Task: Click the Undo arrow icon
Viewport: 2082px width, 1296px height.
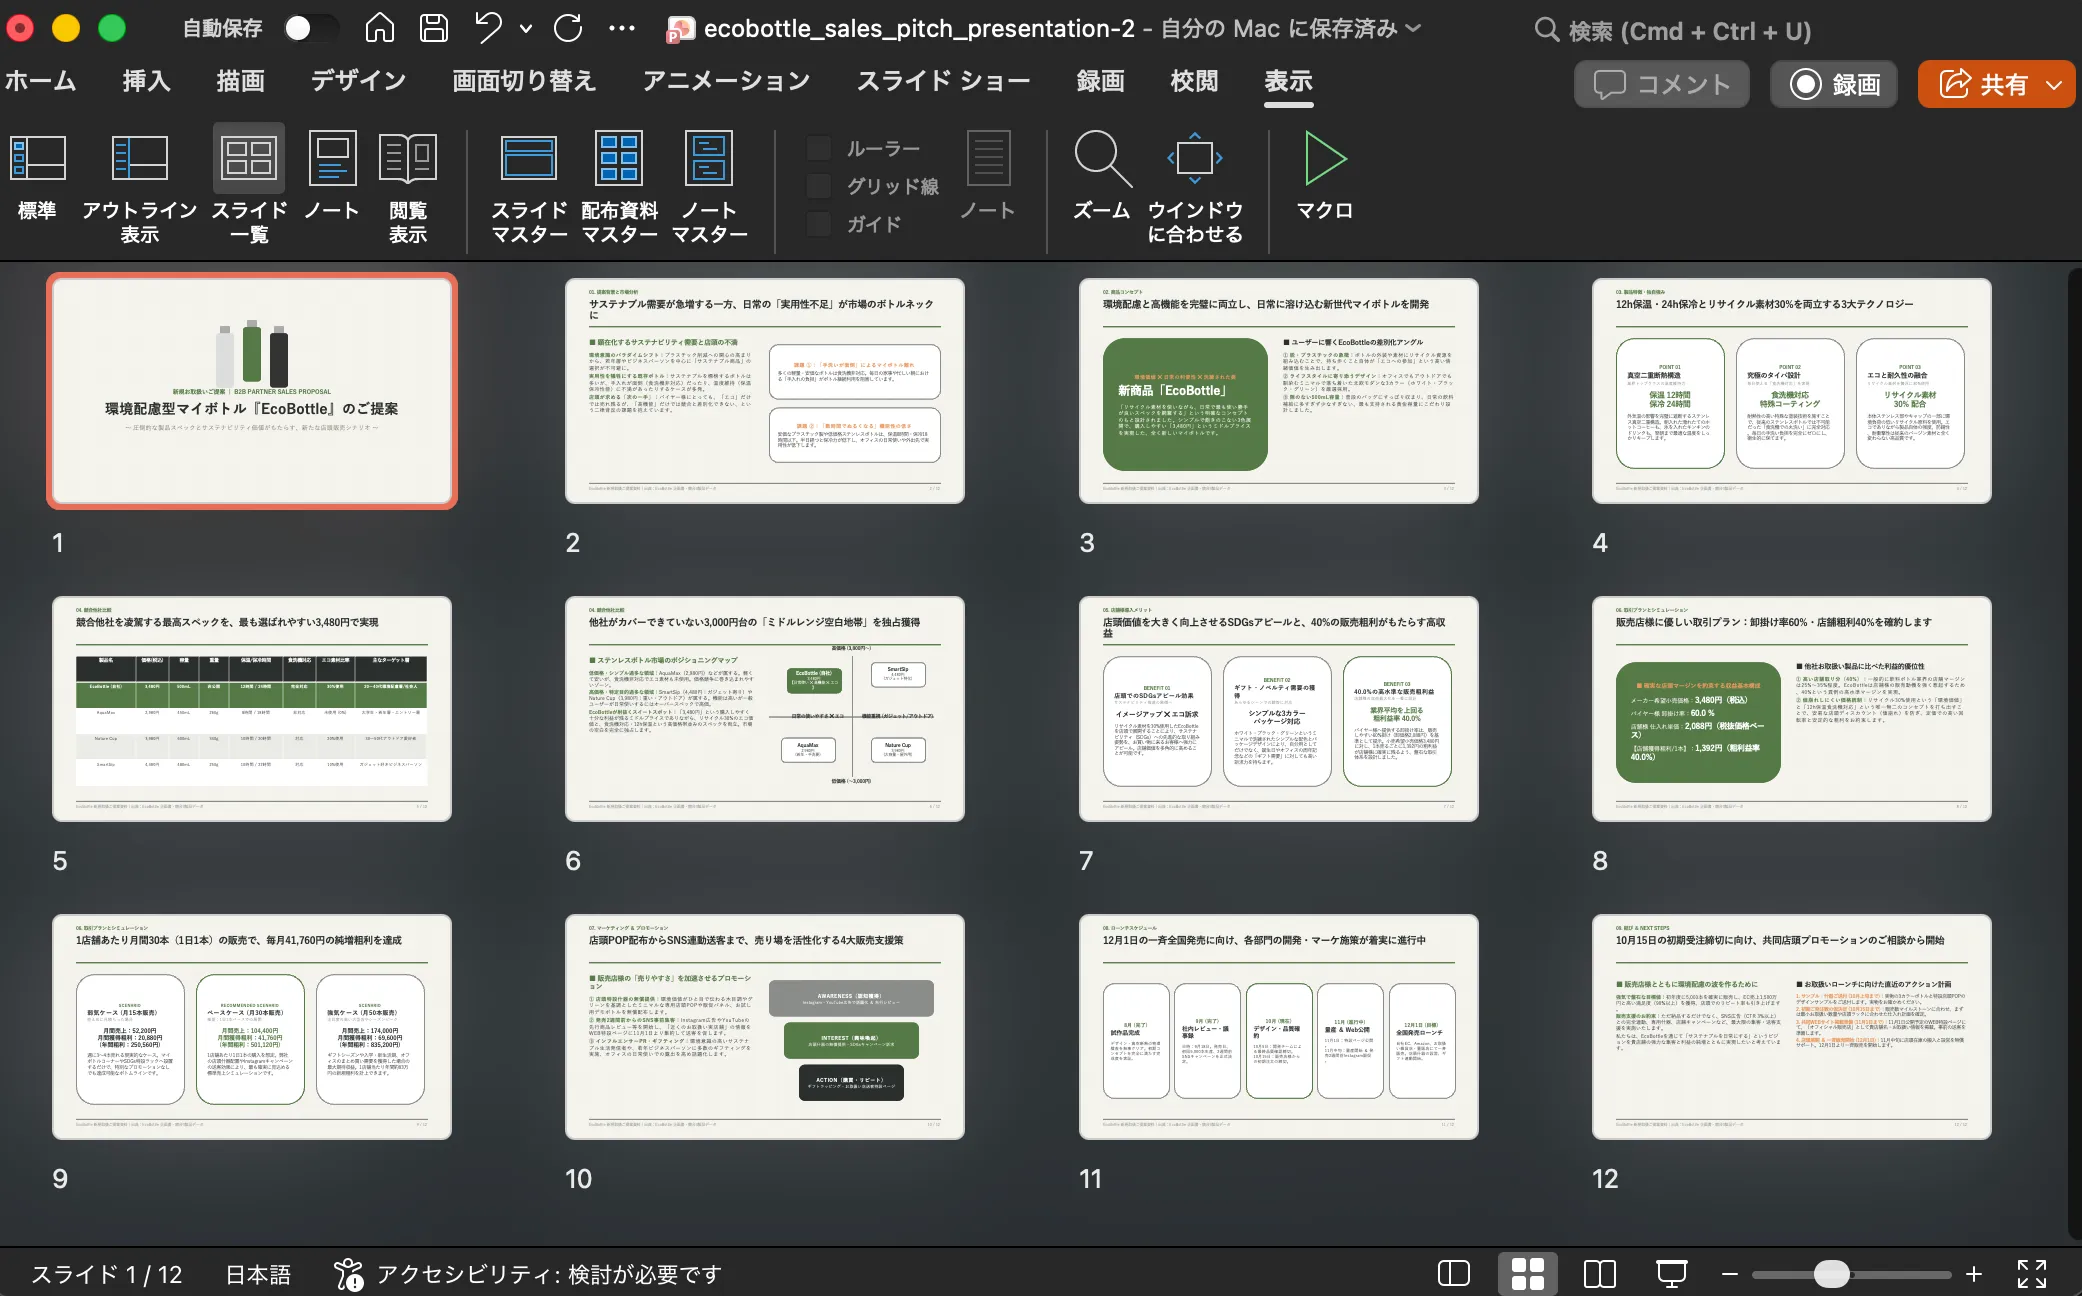Action: coord(488,28)
